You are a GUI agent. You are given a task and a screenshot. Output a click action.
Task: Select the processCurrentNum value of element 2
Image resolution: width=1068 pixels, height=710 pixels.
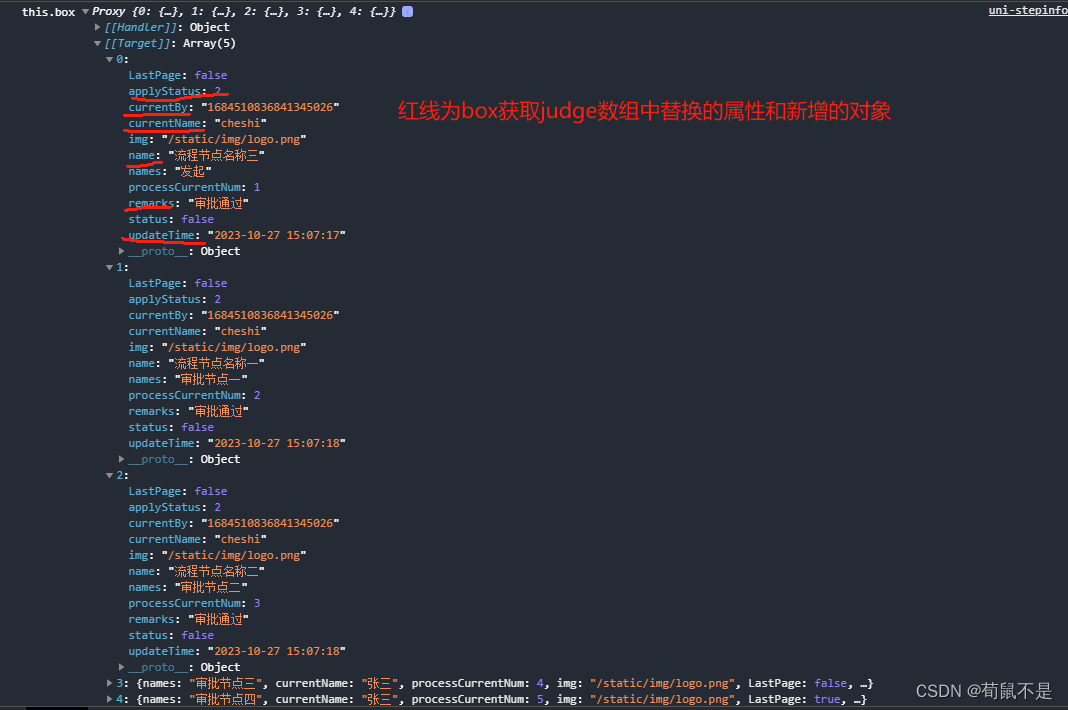(257, 603)
